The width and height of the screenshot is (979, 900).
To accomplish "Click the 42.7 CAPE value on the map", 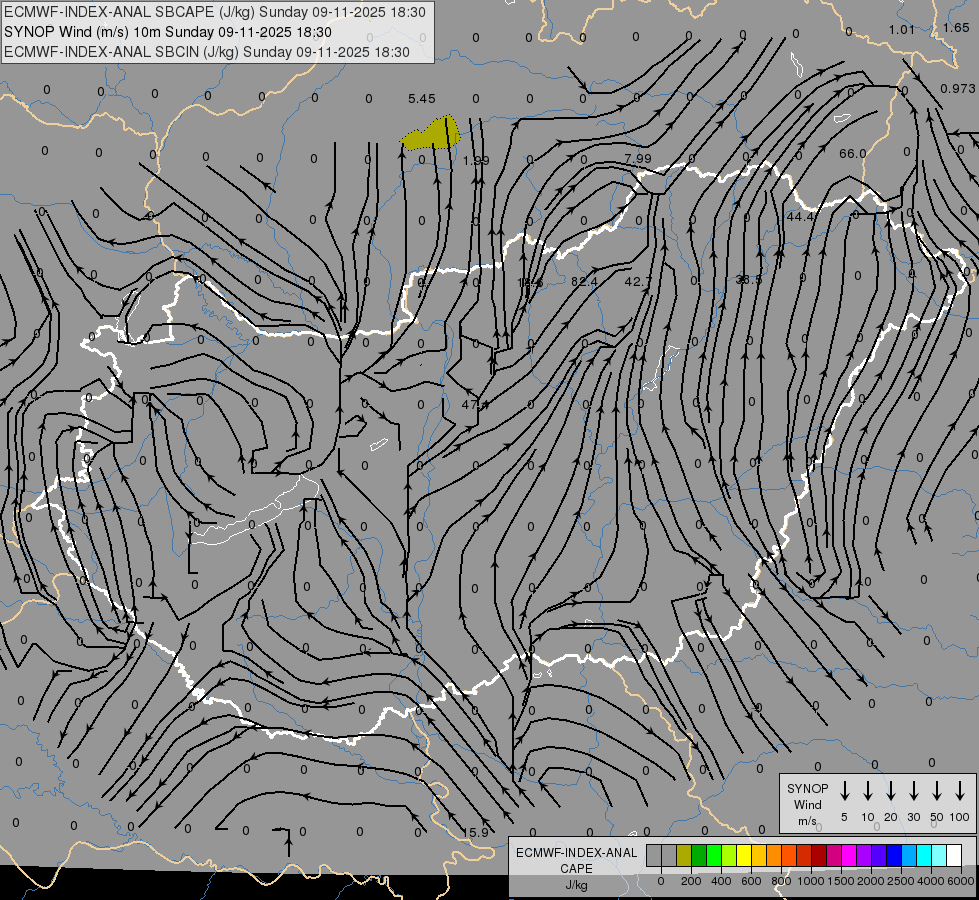I will [637, 282].
